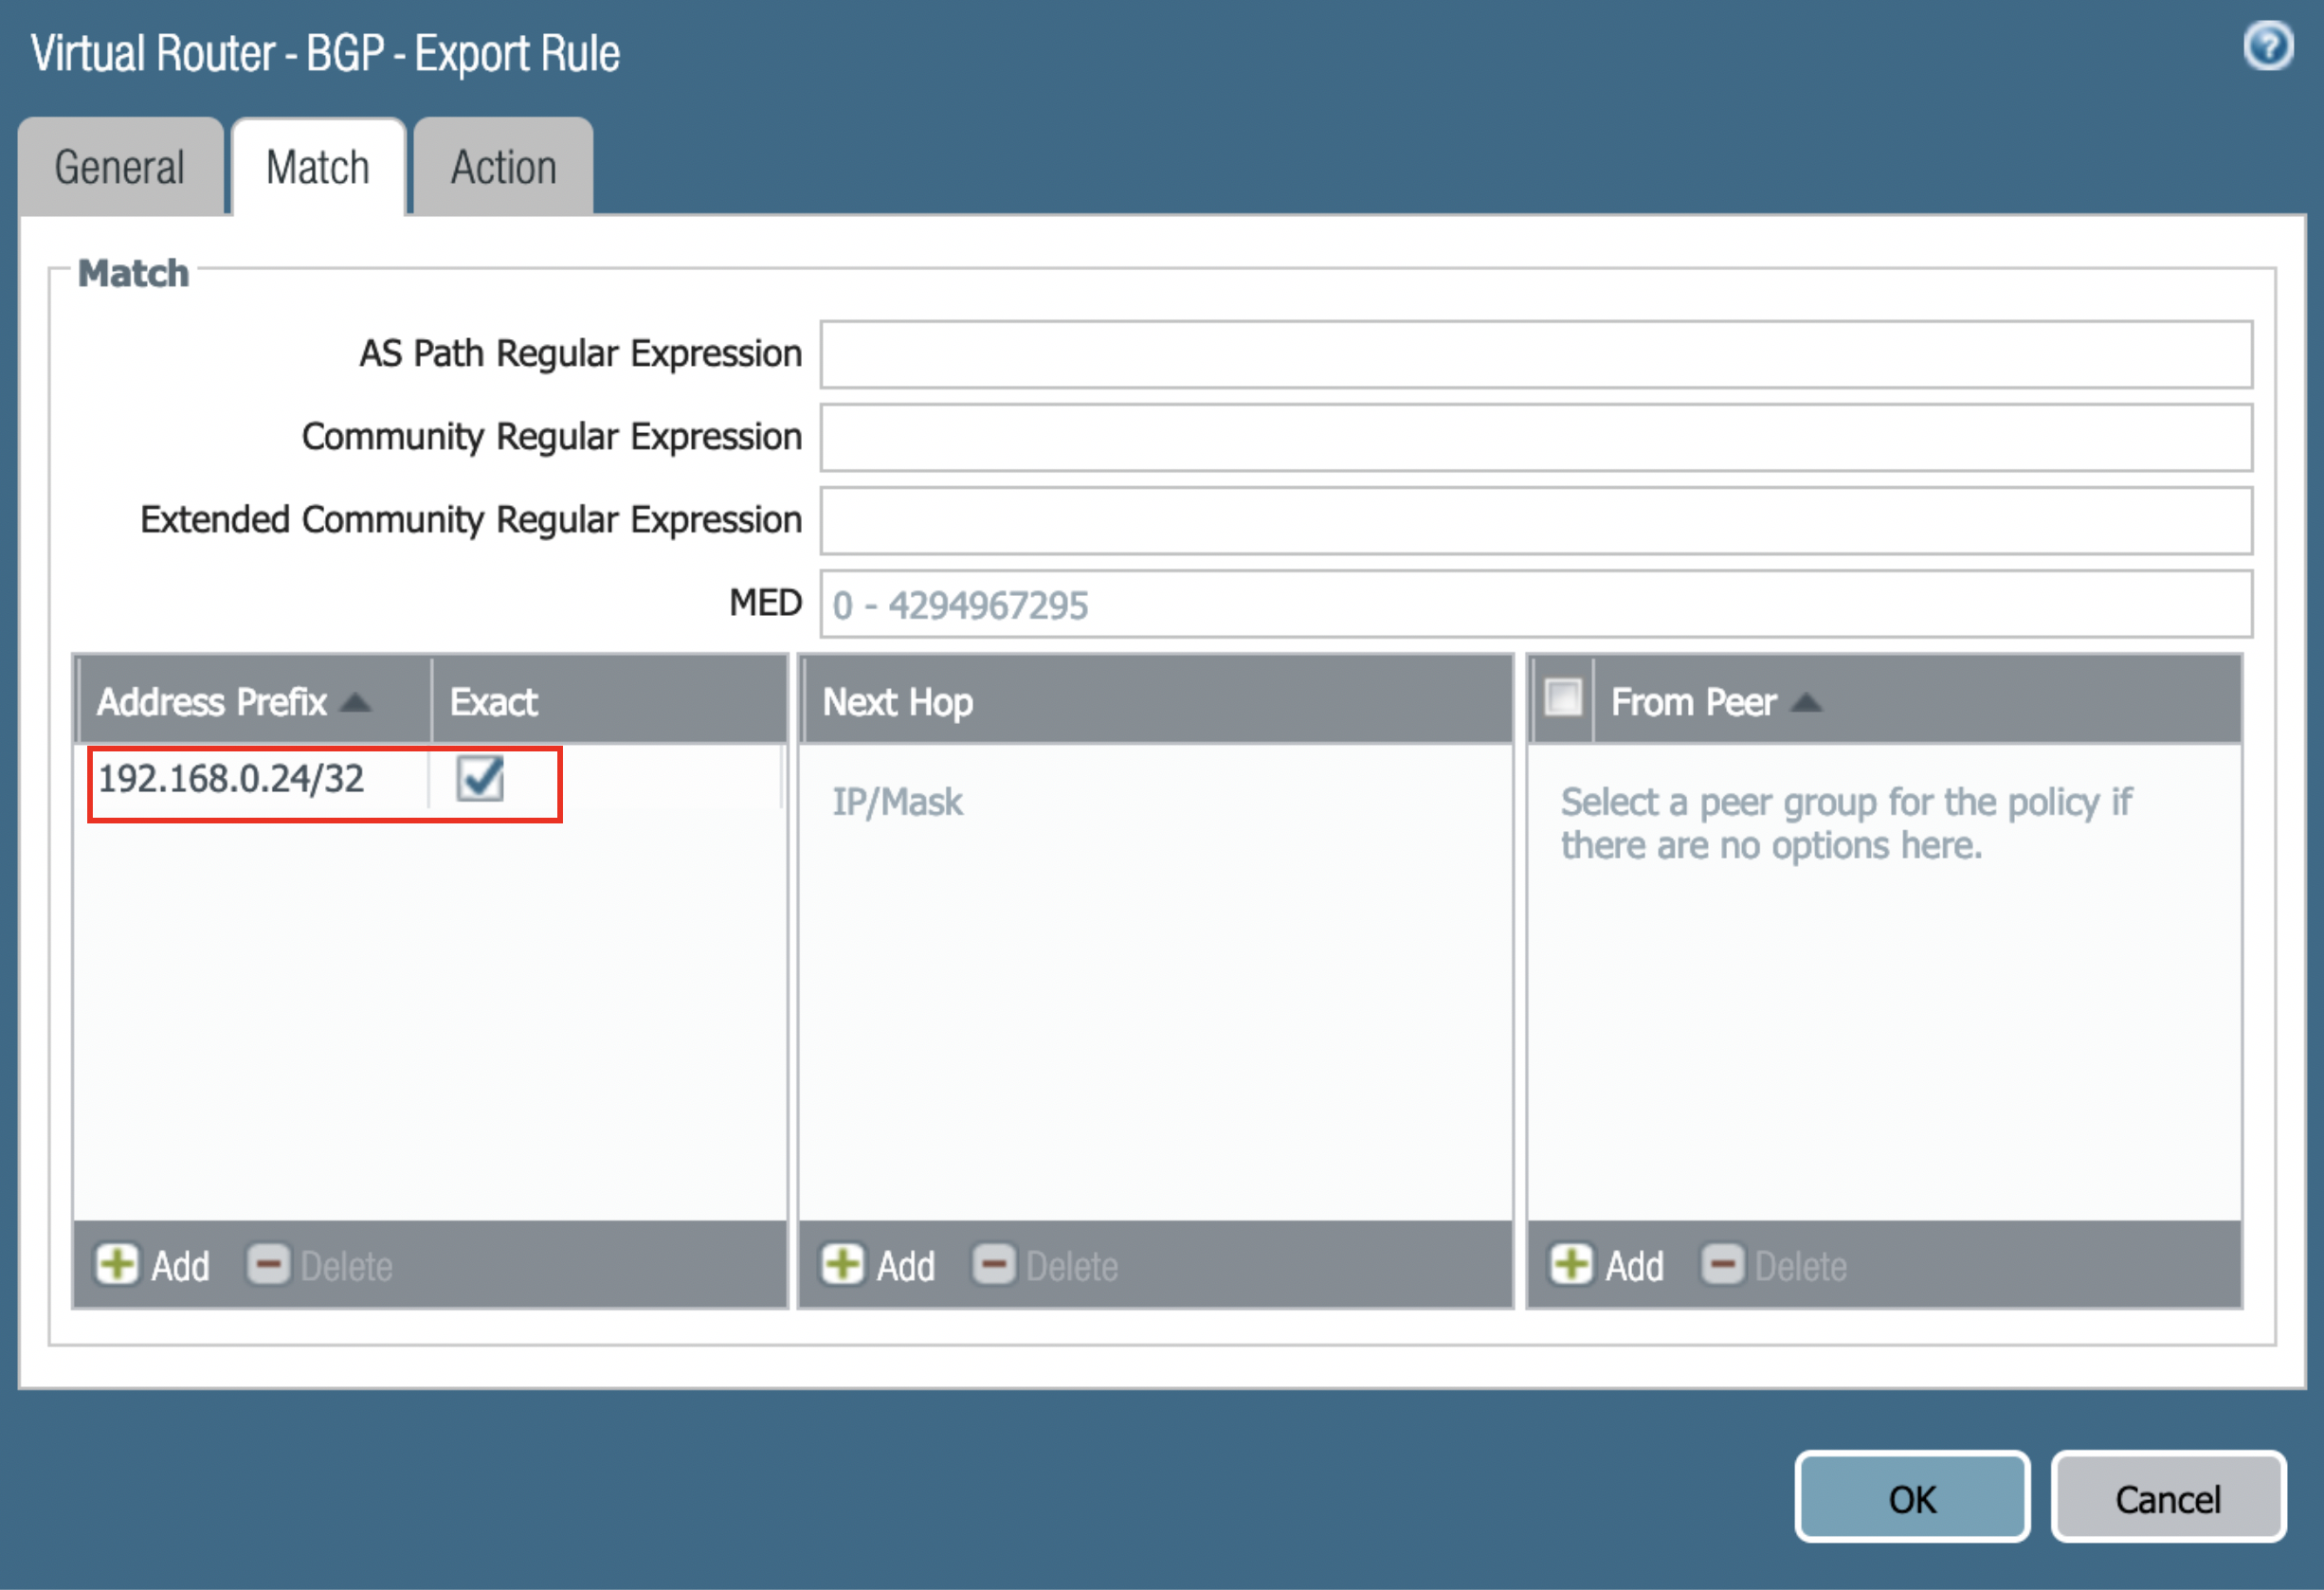Select the Match tab

tap(318, 167)
